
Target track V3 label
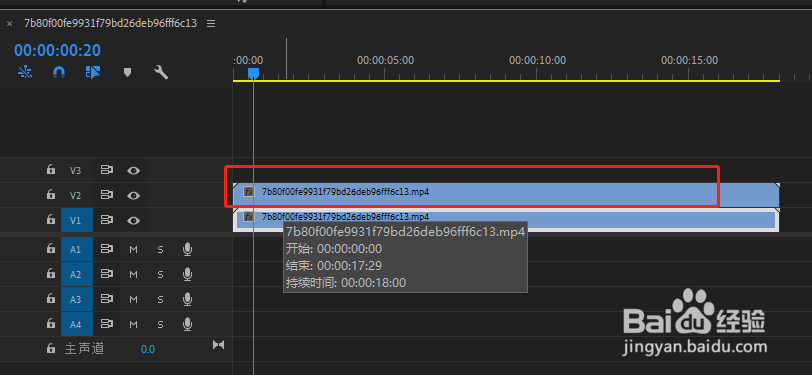point(76,170)
